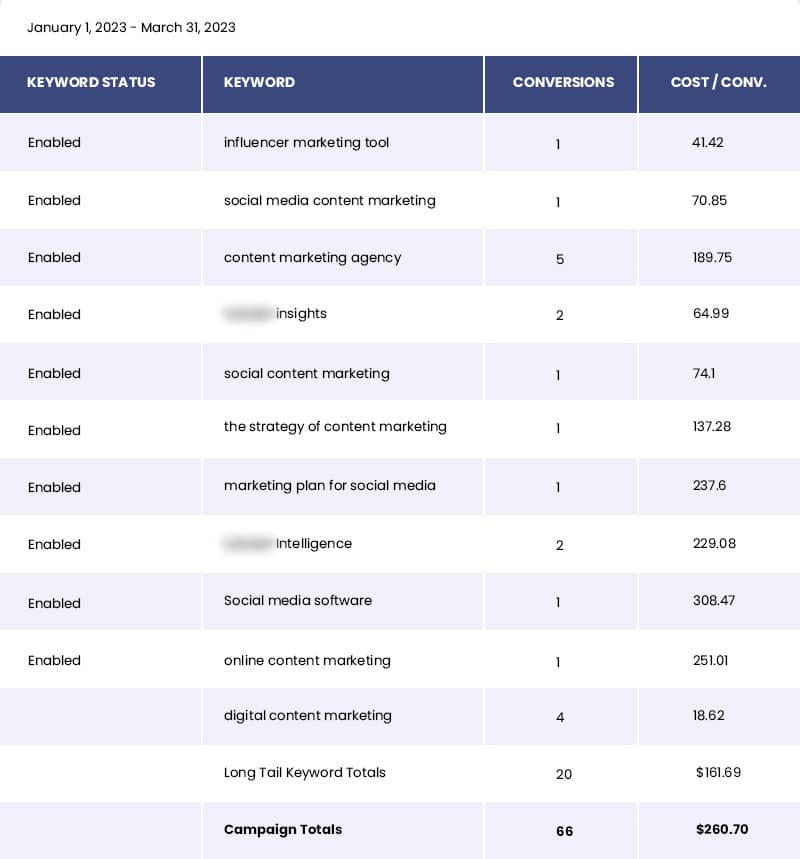The image size is (800, 859).
Task: Select marketing plan for social media keyword
Action: point(329,485)
